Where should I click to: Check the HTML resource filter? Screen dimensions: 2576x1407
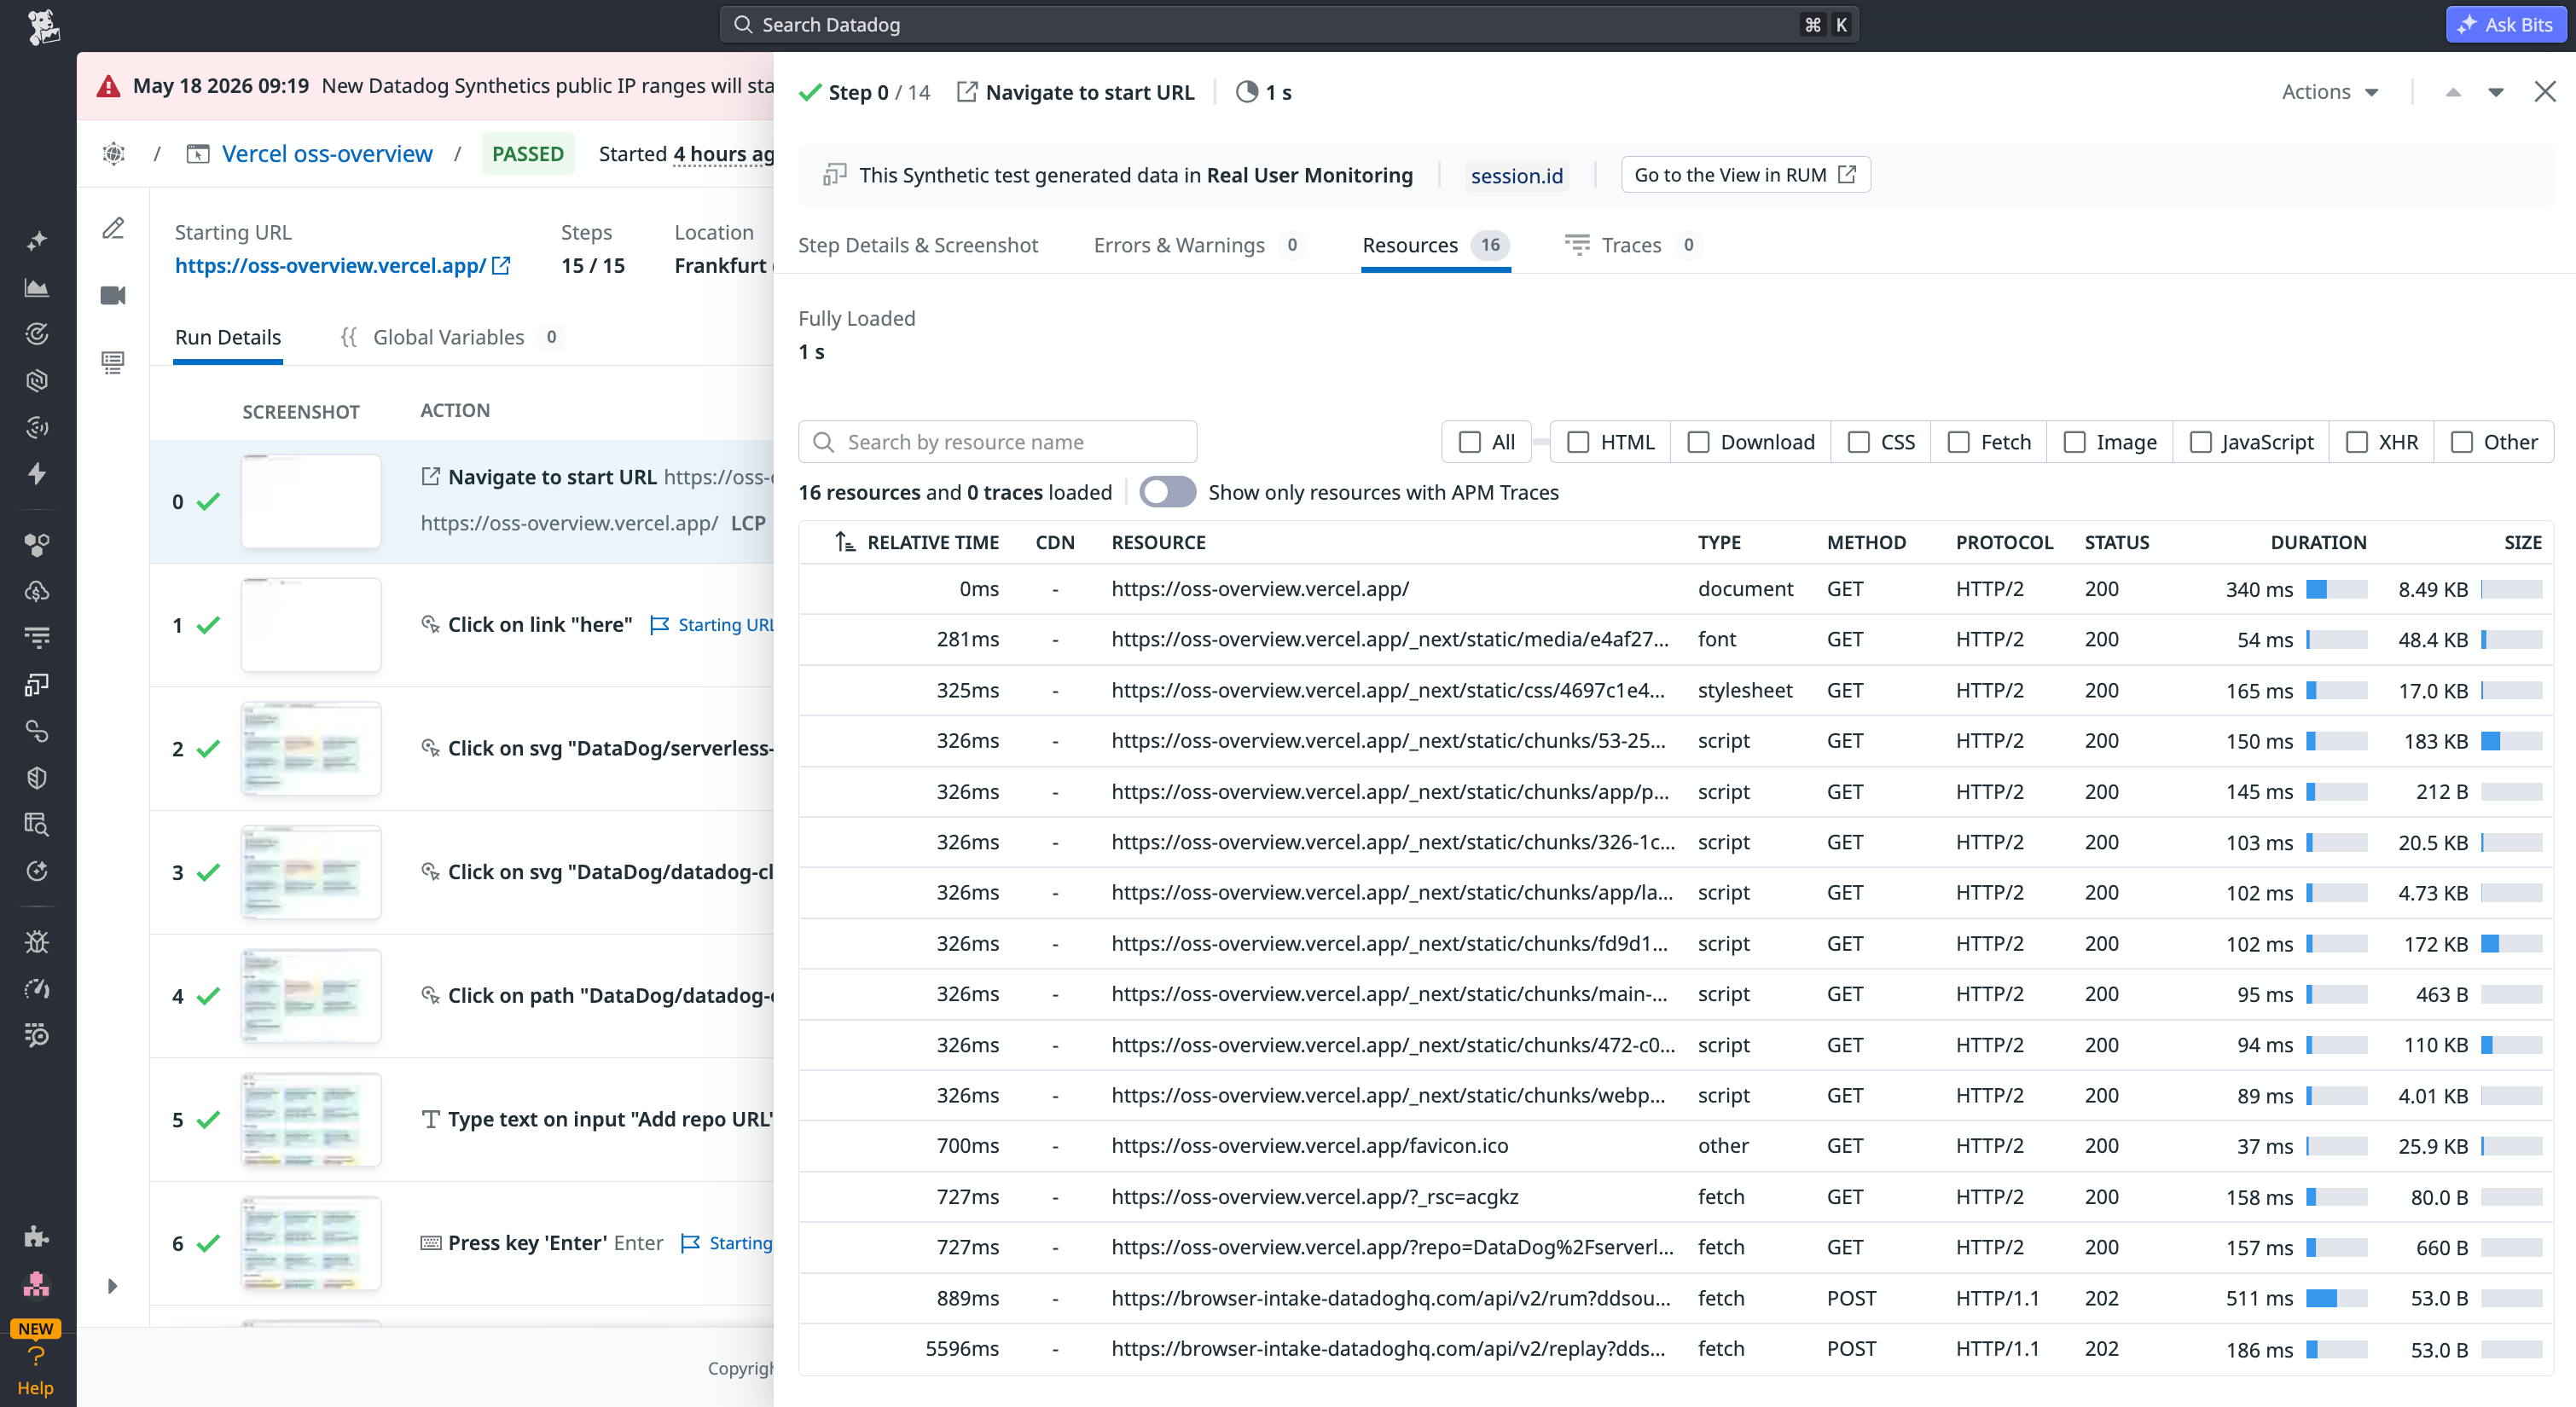click(1578, 442)
